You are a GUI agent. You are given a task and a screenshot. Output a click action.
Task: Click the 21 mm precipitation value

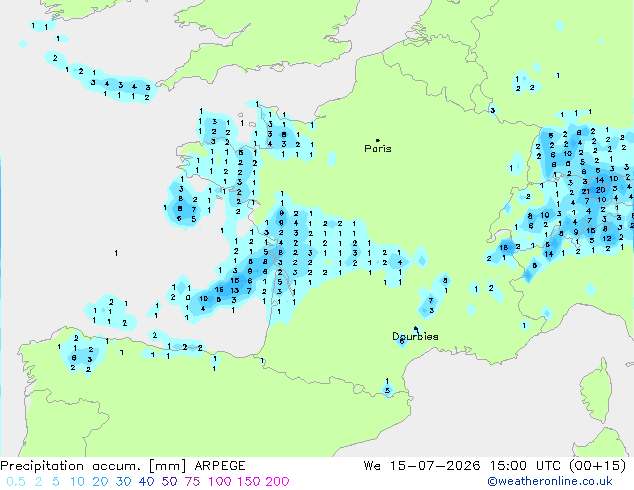pyautogui.click(x=585, y=192)
